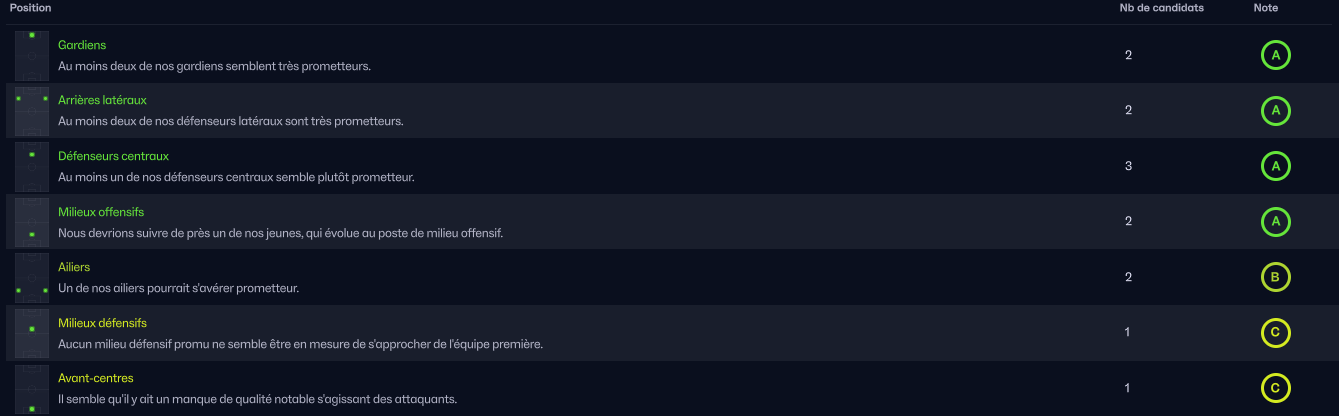Sort by the Position column header
The height and width of the screenshot is (416, 1339).
coord(30,8)
